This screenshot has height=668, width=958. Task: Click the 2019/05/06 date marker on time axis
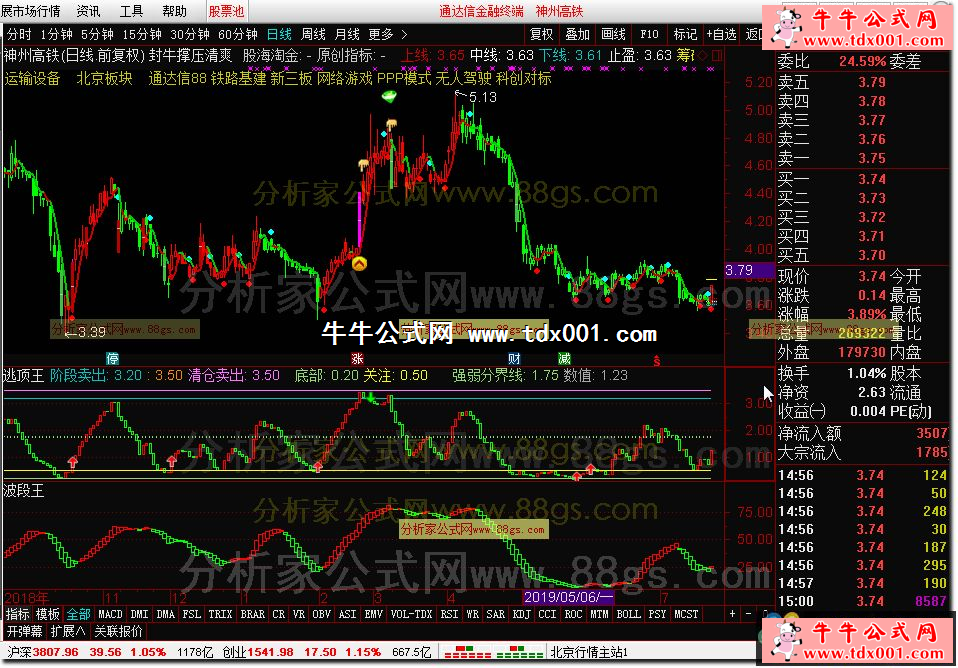[569, 596]
